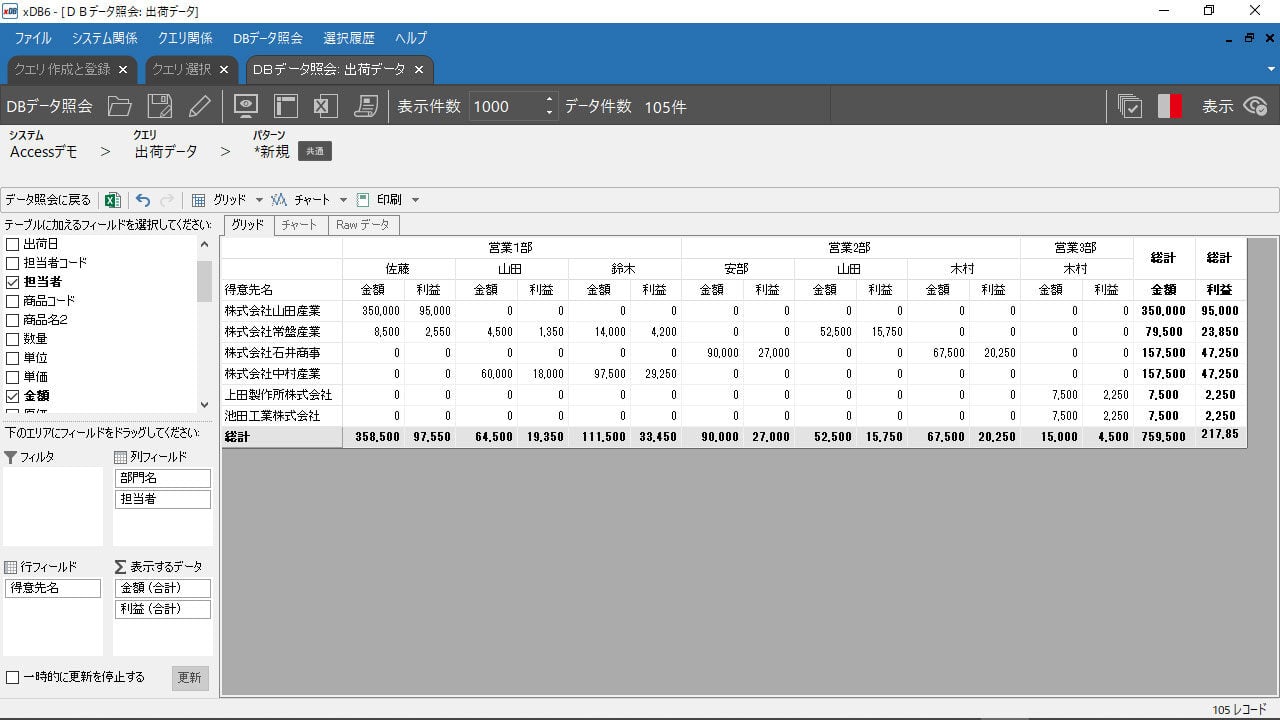This screenshot has width=1280, height=720.
Task: Toggle the 数量 field checkbox
Action: 13,339
